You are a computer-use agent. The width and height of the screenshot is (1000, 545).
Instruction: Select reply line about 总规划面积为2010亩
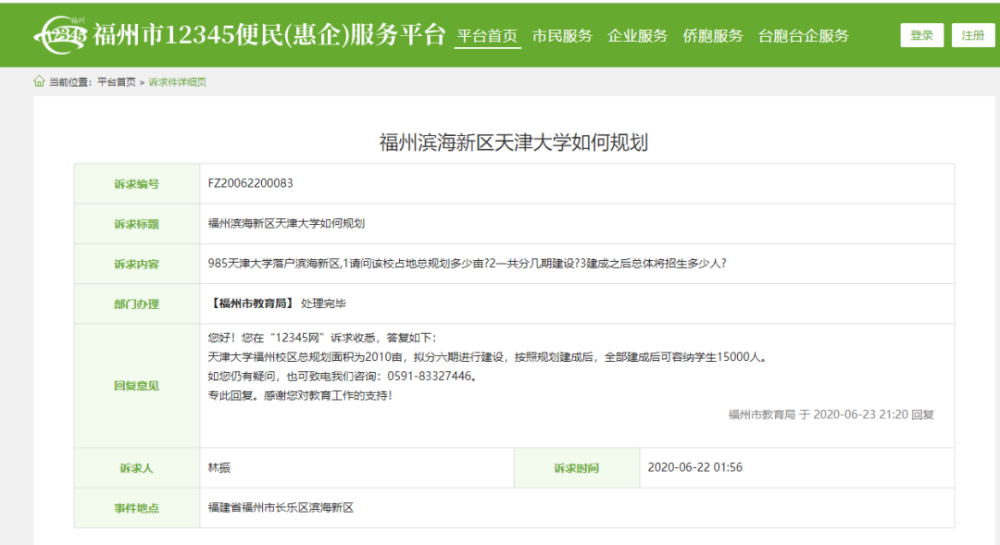click(487, 357)
